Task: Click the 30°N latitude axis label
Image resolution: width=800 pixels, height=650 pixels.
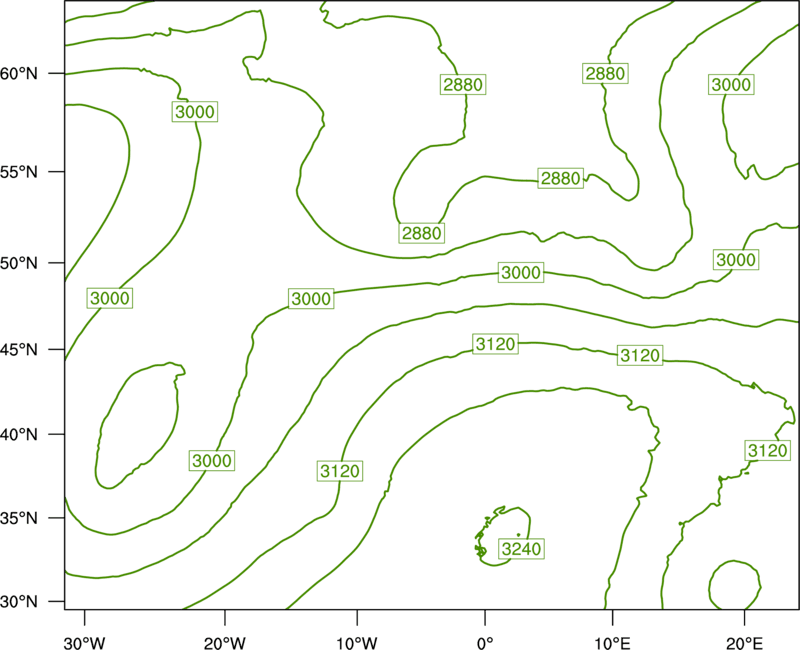Action: click(19, 602)
